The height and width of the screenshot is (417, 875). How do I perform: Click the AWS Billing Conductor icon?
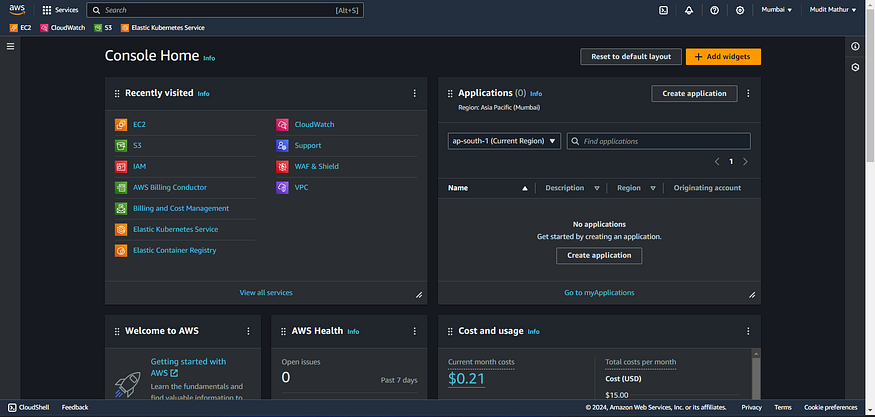coord(121,188)
